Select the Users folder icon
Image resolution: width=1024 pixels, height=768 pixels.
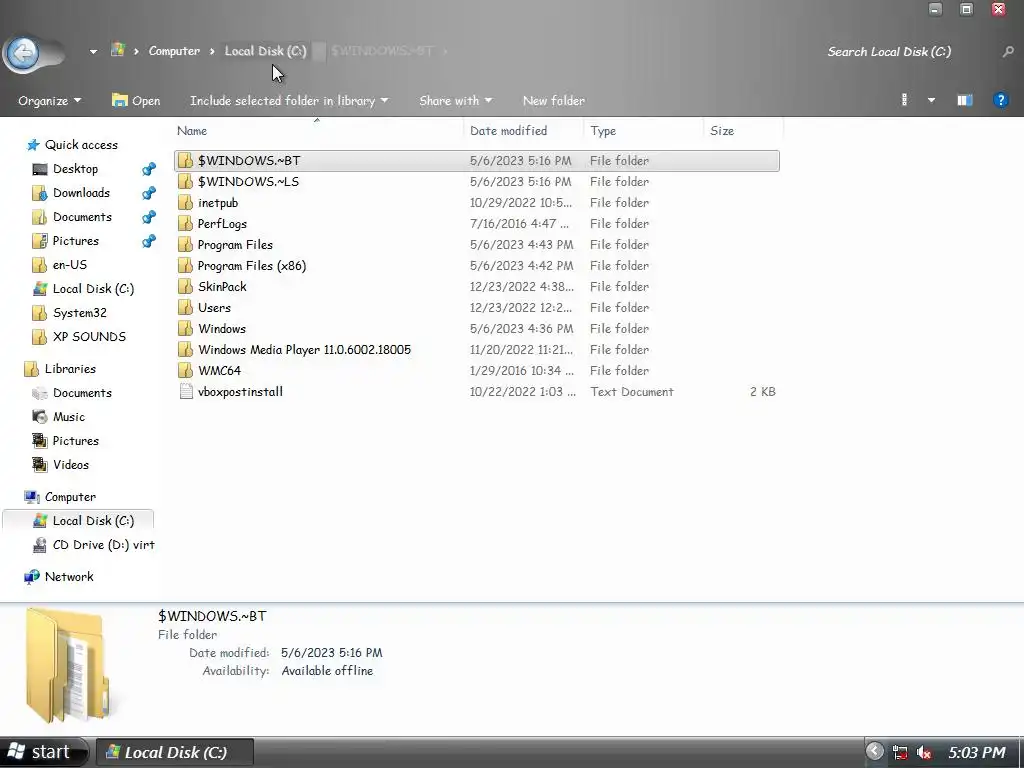[186, 308]
